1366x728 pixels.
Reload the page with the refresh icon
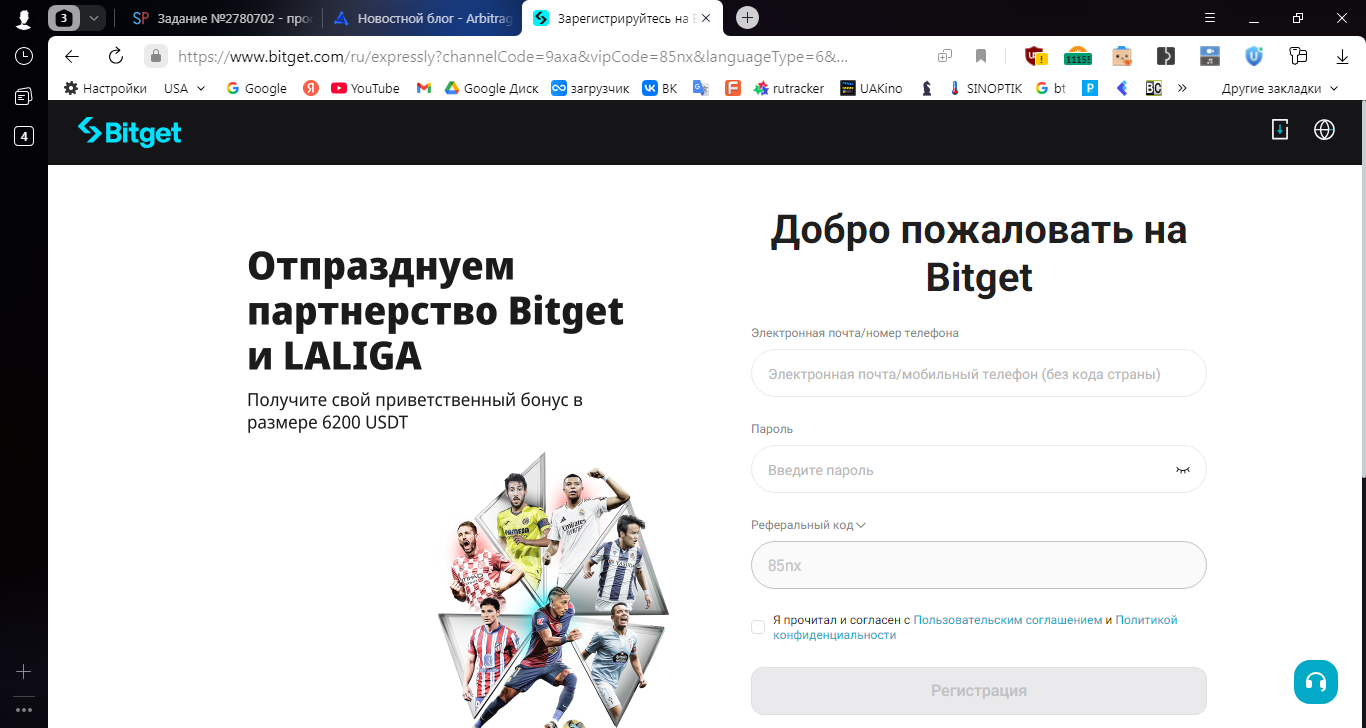116,56
